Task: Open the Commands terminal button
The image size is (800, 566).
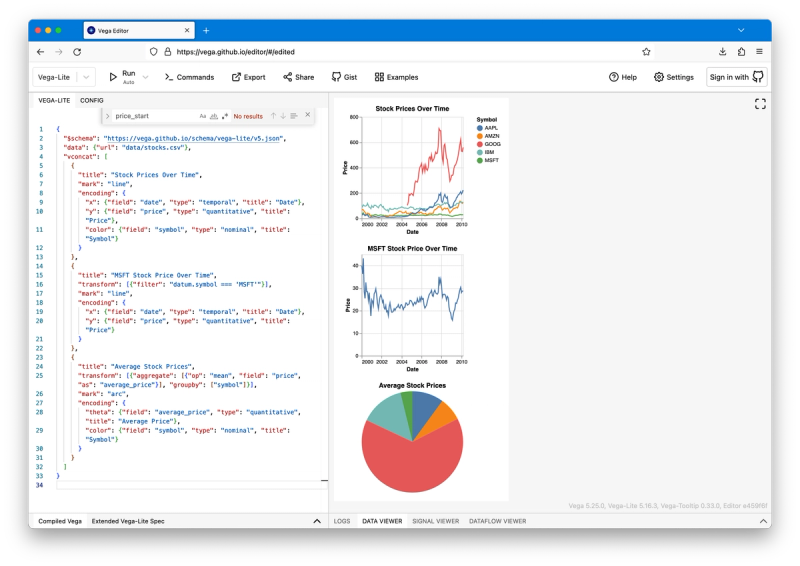Action: point(189,77)
